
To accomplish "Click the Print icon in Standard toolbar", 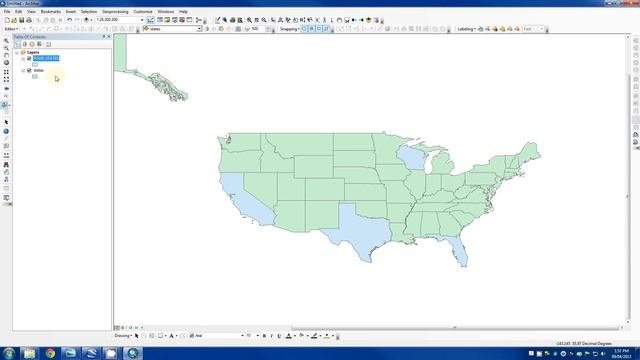I will (29, 20).
